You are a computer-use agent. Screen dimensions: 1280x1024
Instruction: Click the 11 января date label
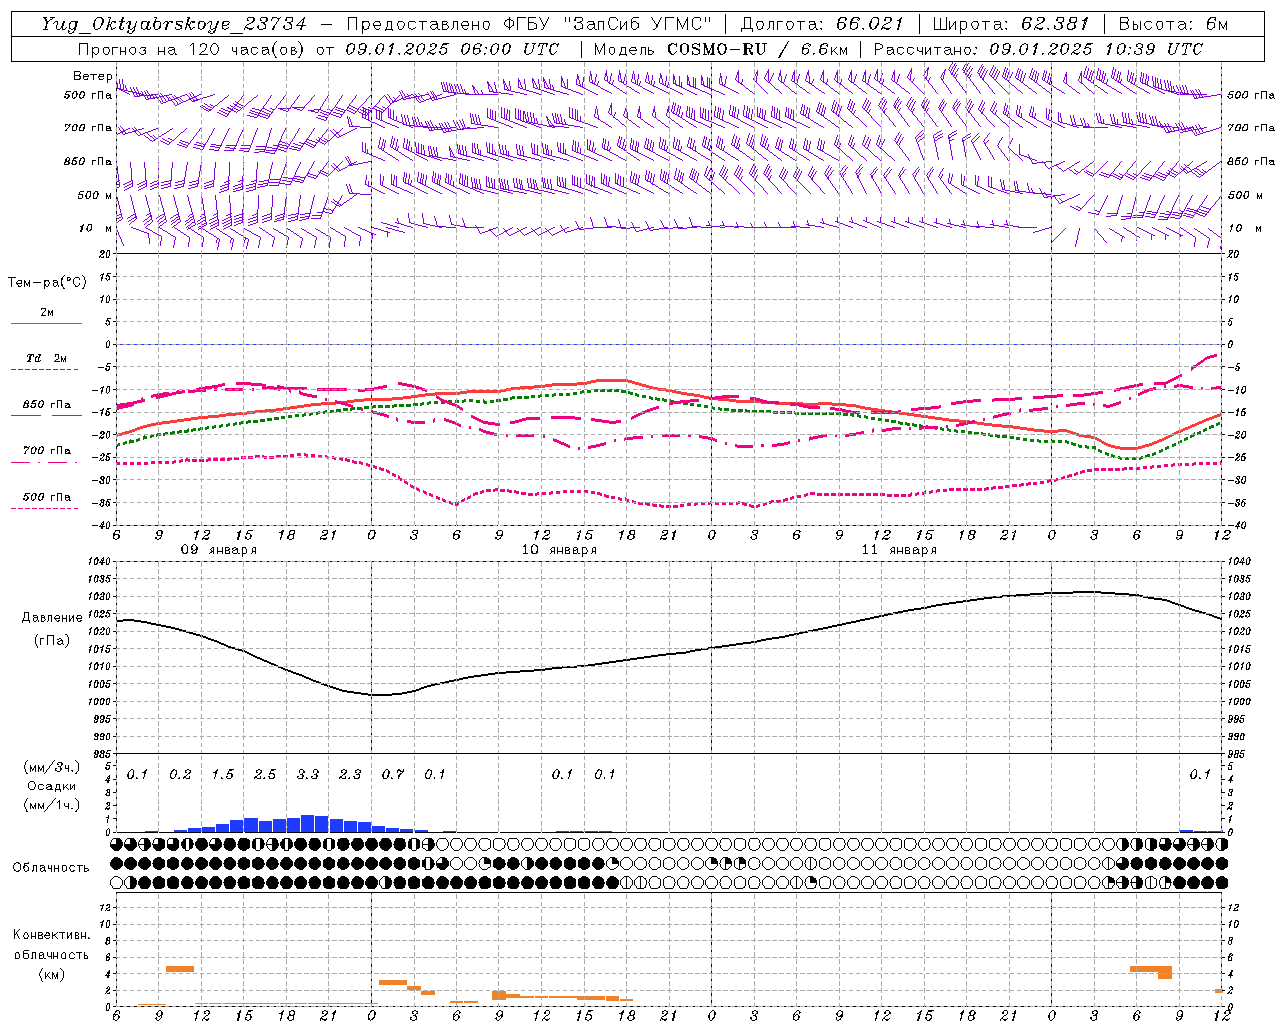(899, 550)
